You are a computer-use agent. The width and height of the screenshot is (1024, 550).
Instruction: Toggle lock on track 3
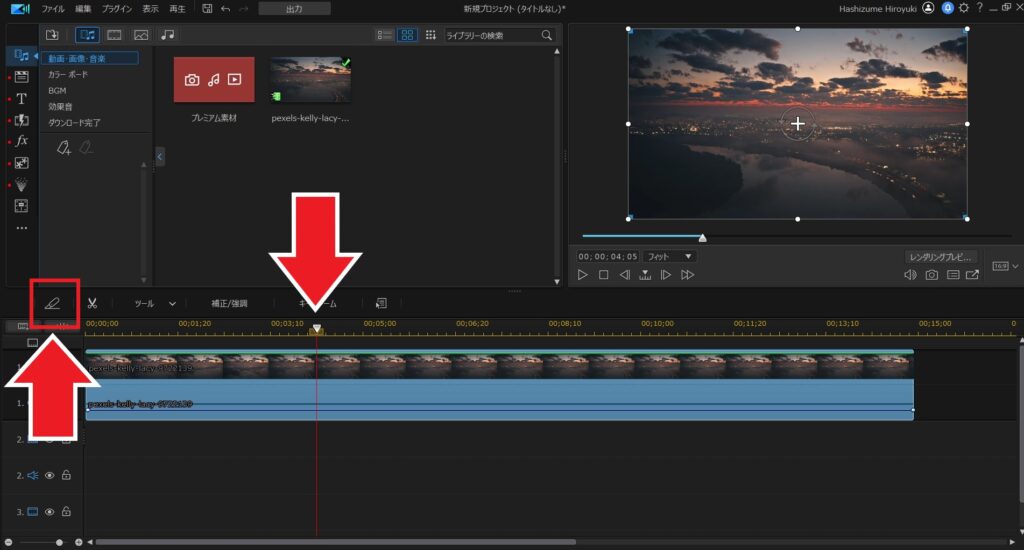66,512
